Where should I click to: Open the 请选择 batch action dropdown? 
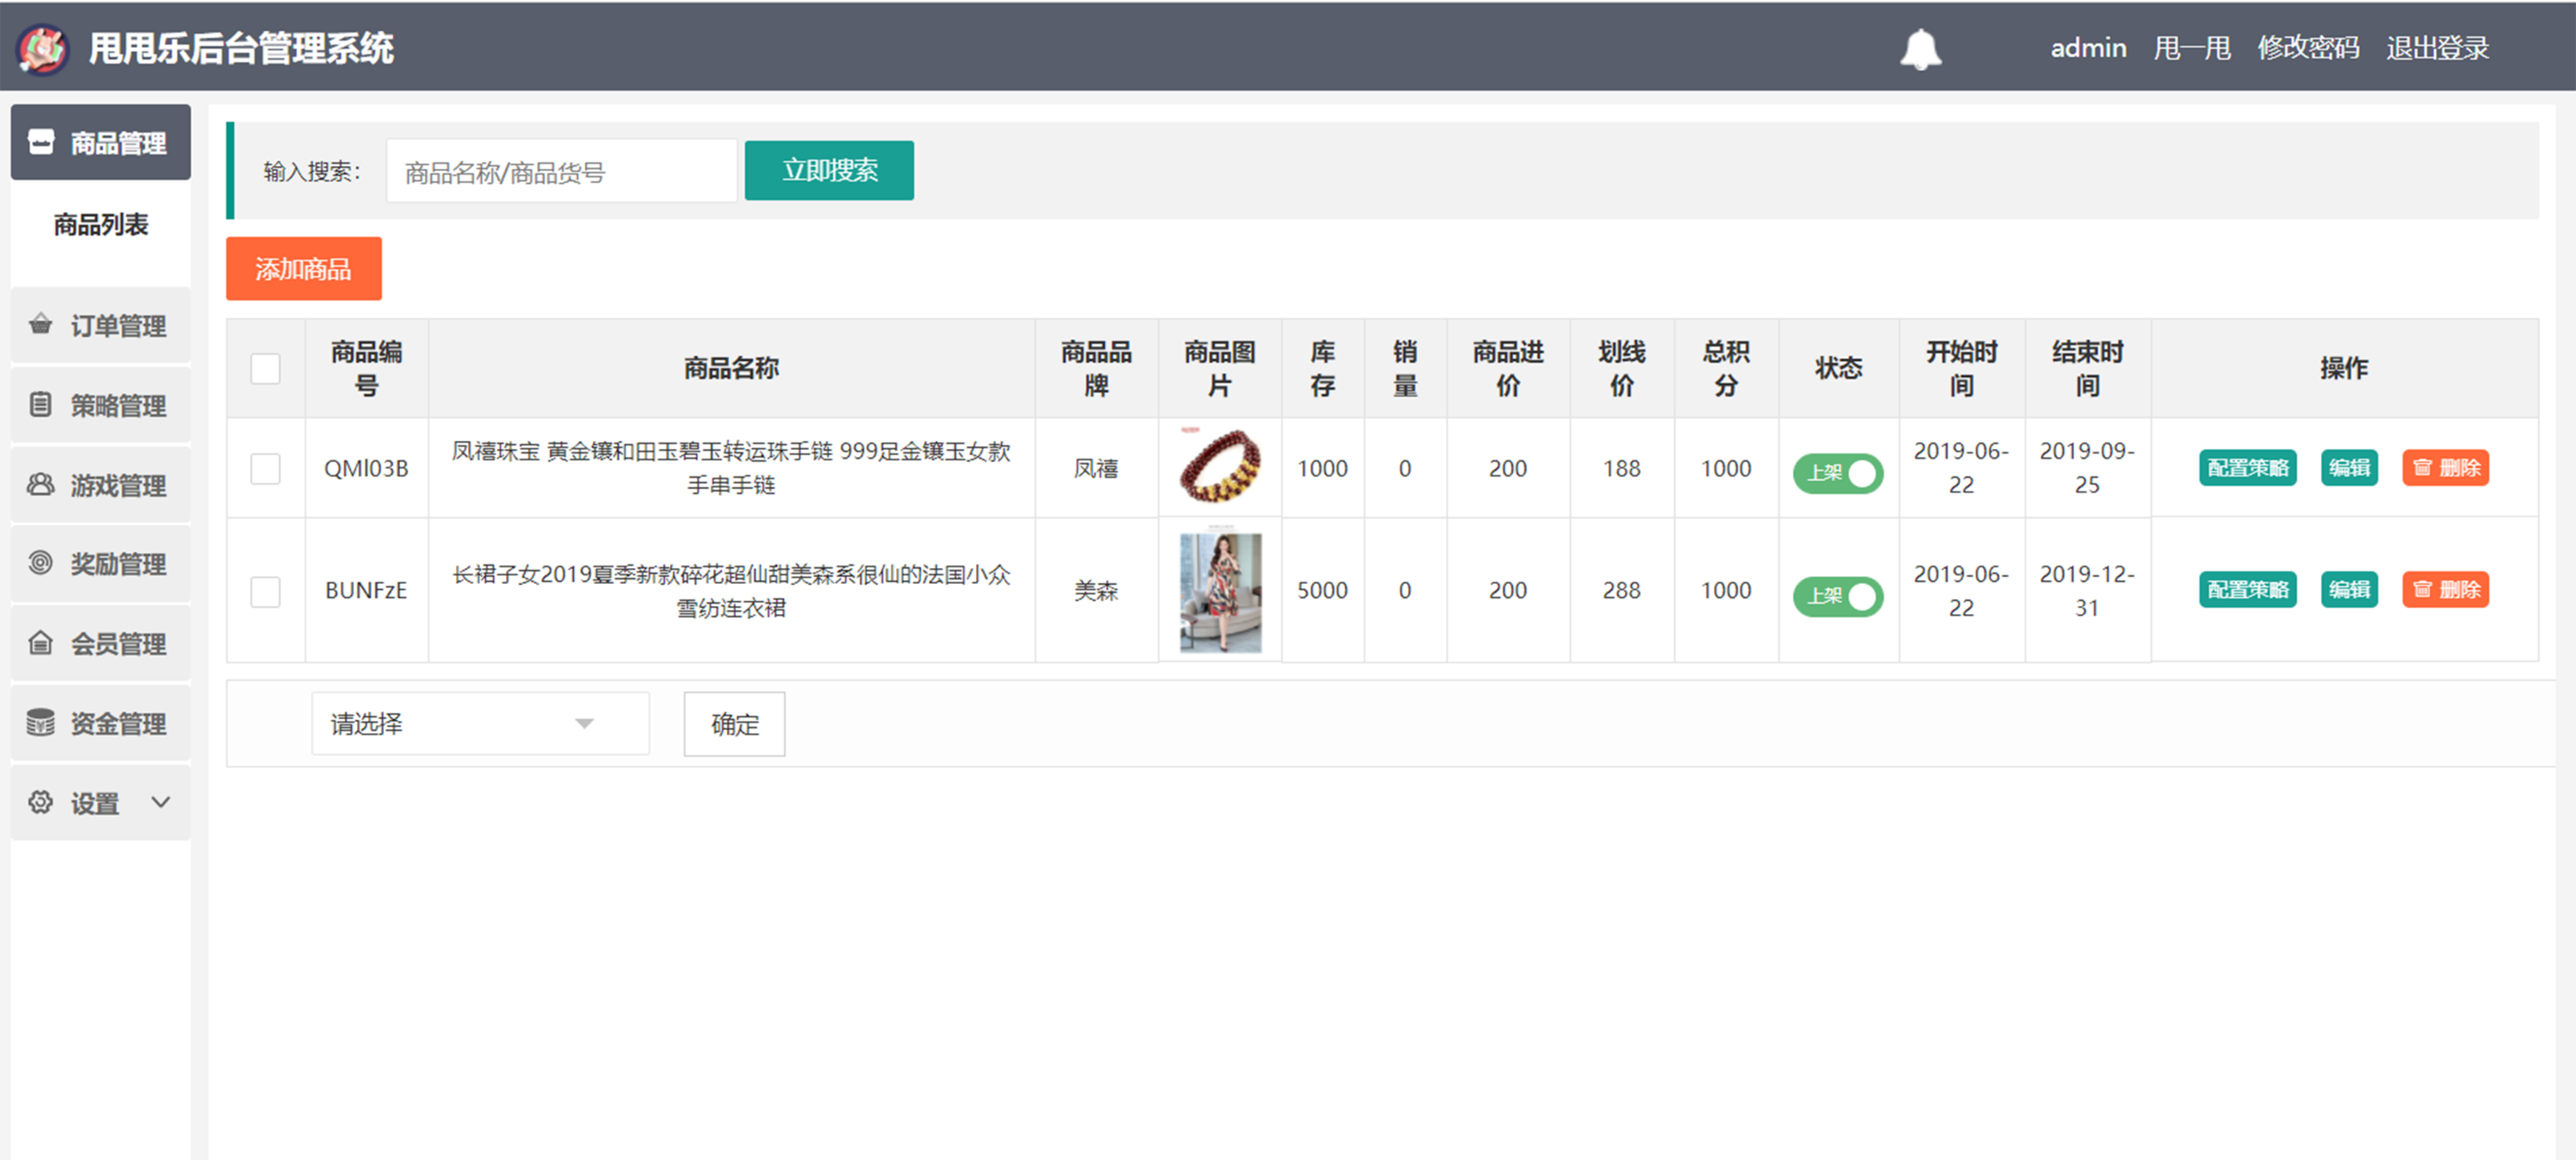[x=480, y=723]
